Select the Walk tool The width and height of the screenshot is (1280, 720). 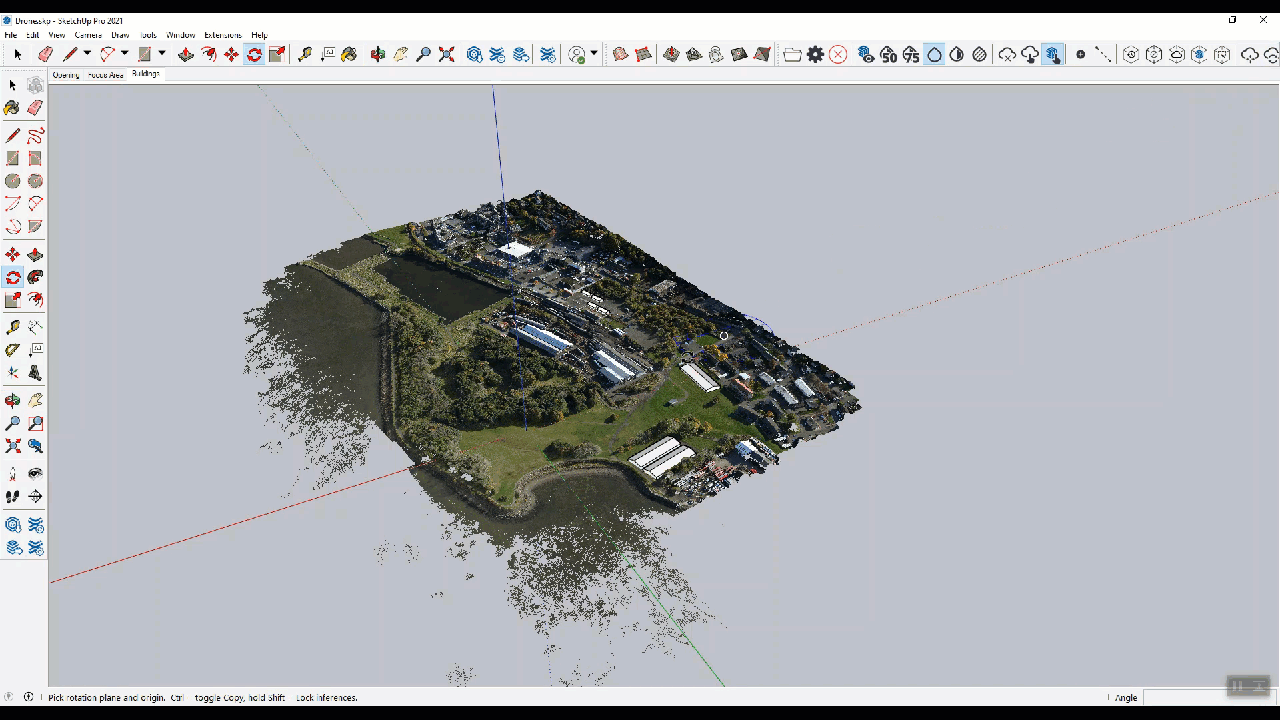pyautogui.click(x=13, y=496)
